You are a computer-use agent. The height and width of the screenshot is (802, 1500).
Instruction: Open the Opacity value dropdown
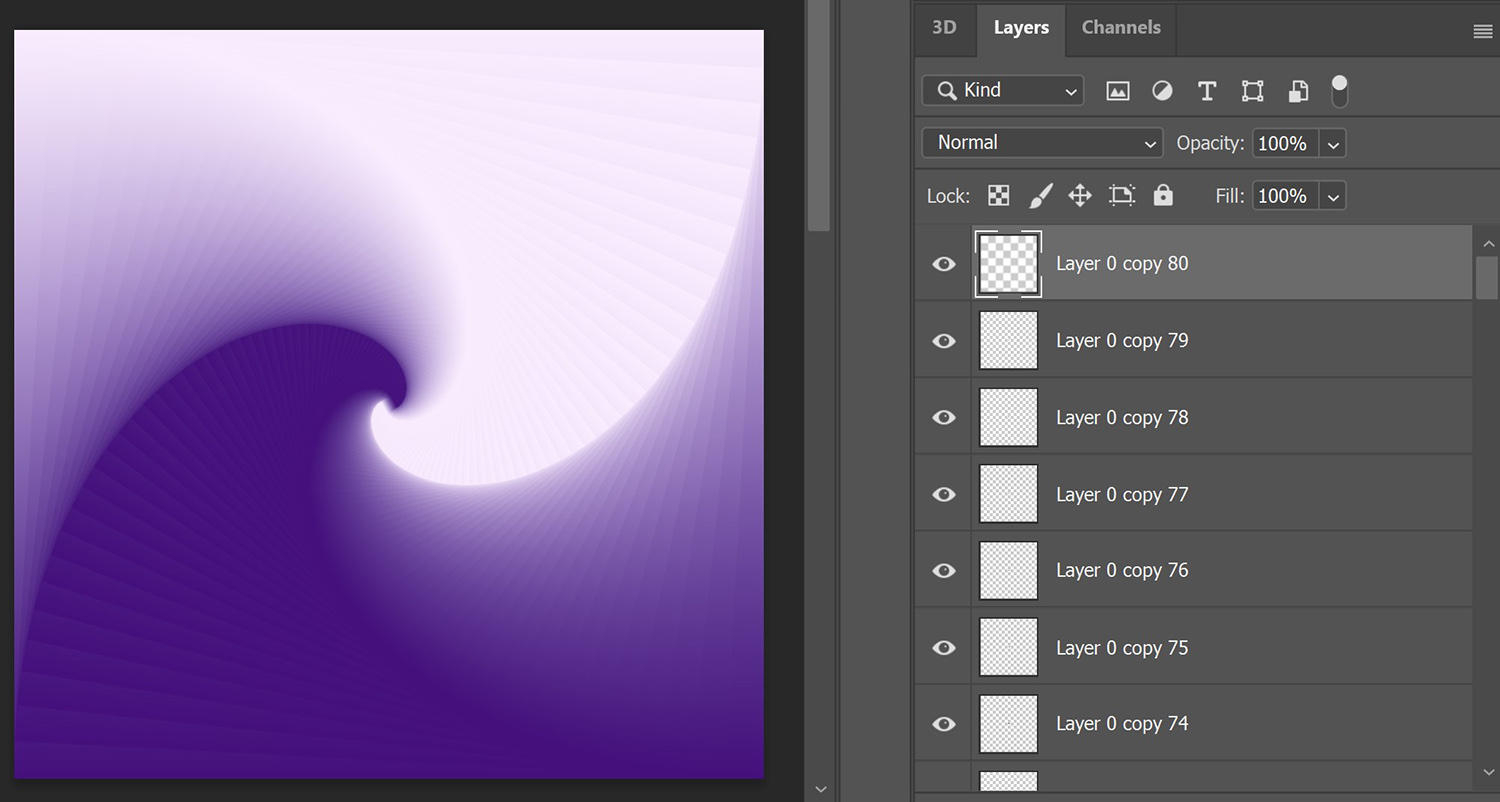pos(1333,143)
